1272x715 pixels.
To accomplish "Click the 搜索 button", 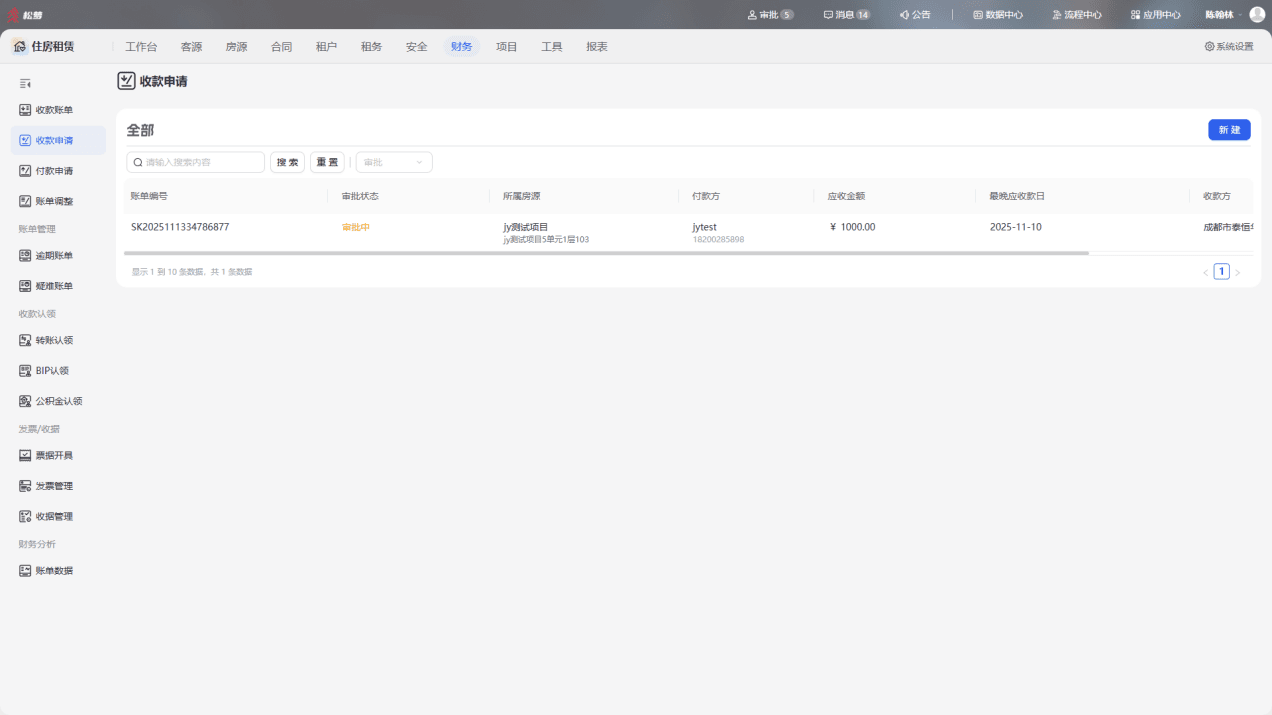I will click(x=287, y=162).
